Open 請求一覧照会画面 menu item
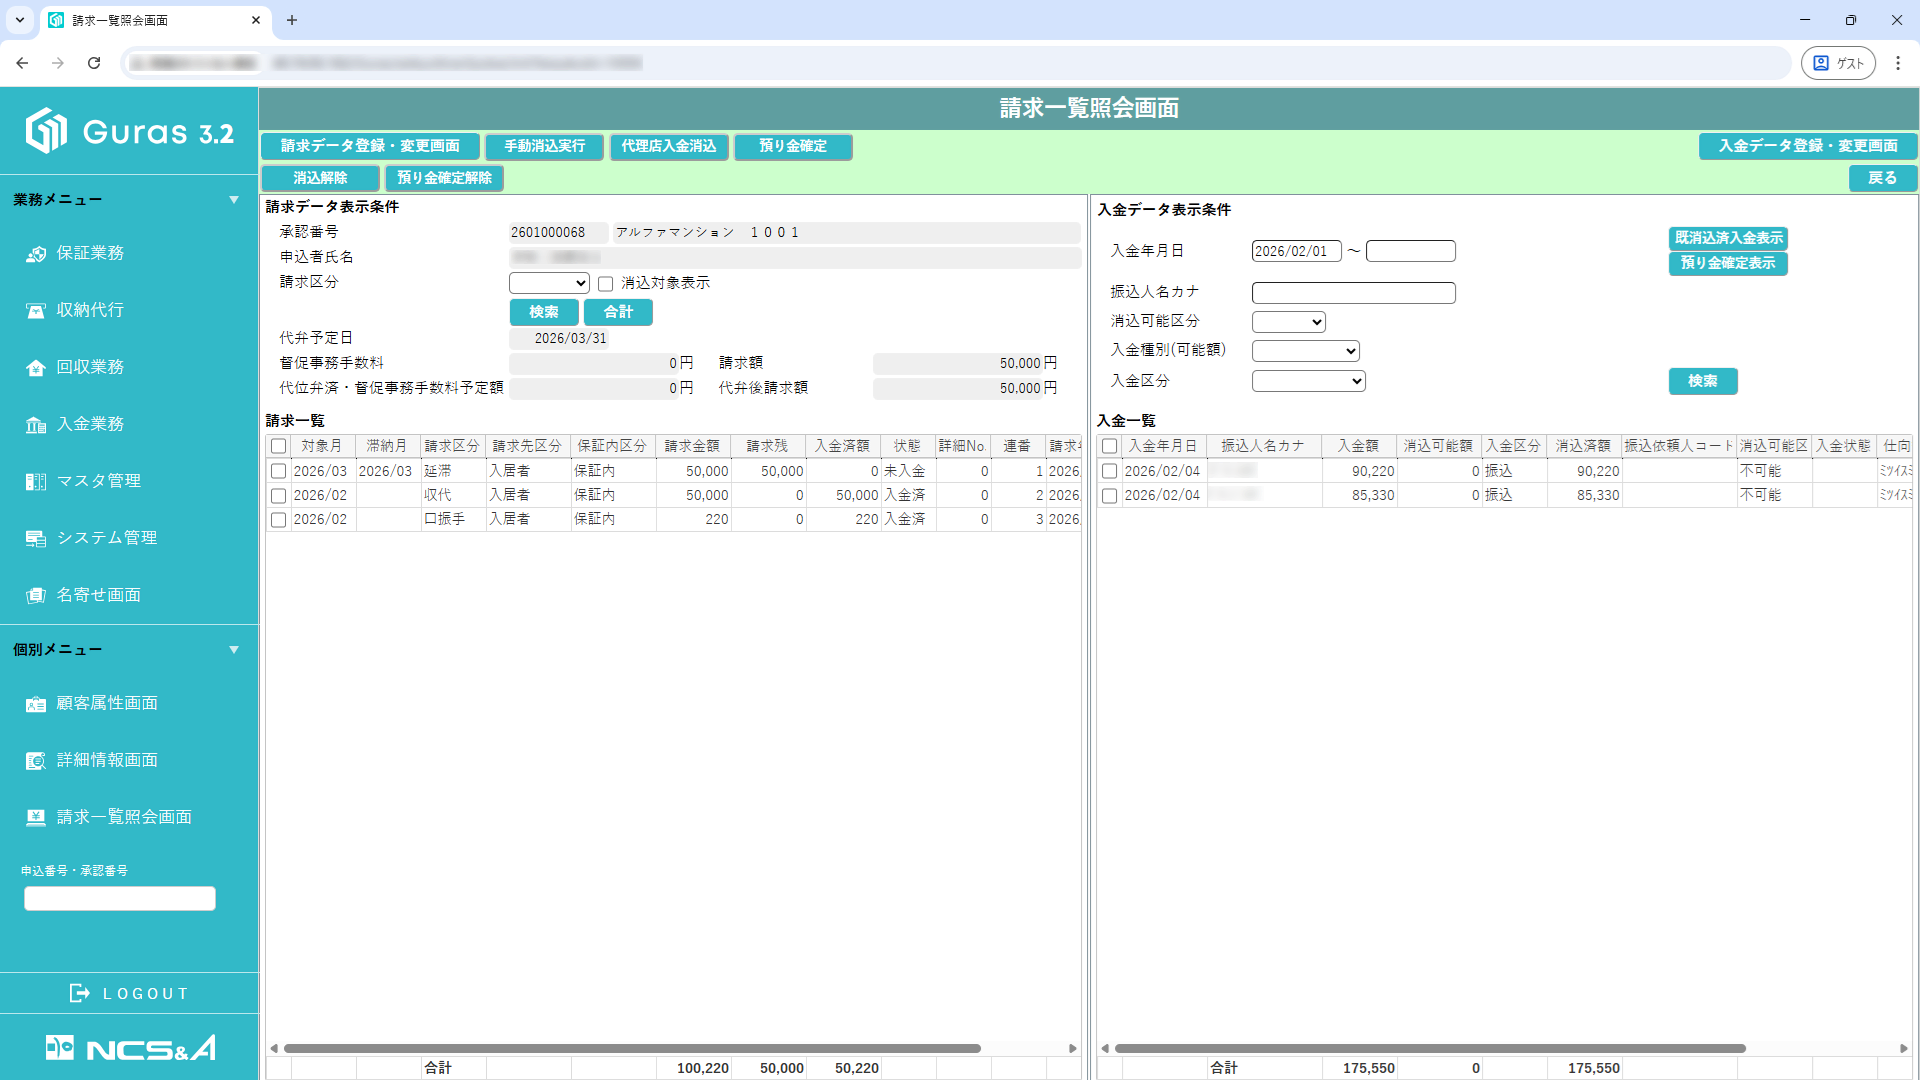This screenshot has width=1920, height=1080. coord(124,817)
